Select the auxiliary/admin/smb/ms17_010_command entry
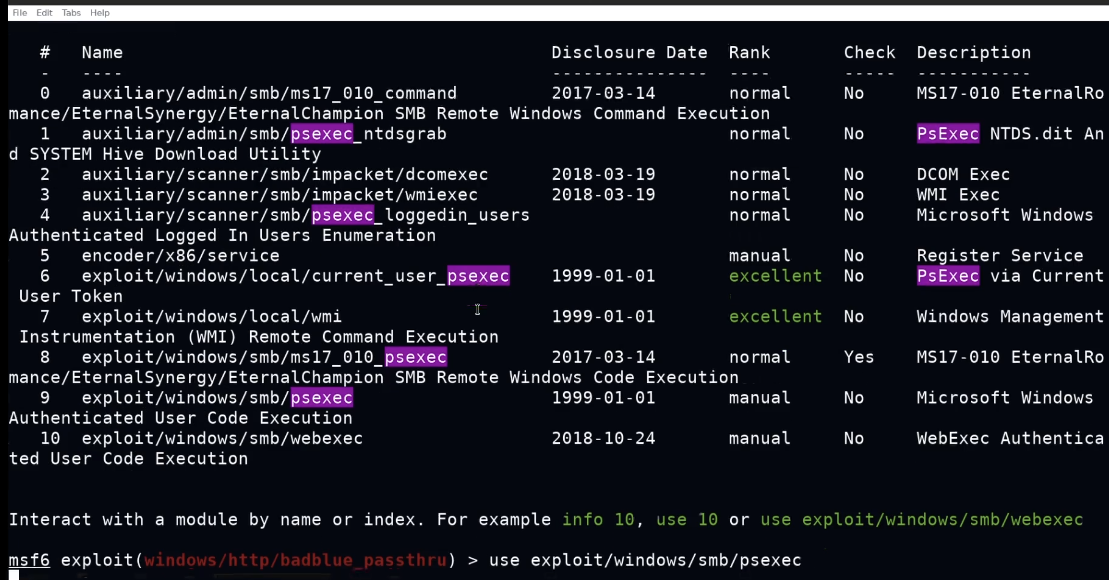This screenshot has width=1109, height=580. coord(269,93)
